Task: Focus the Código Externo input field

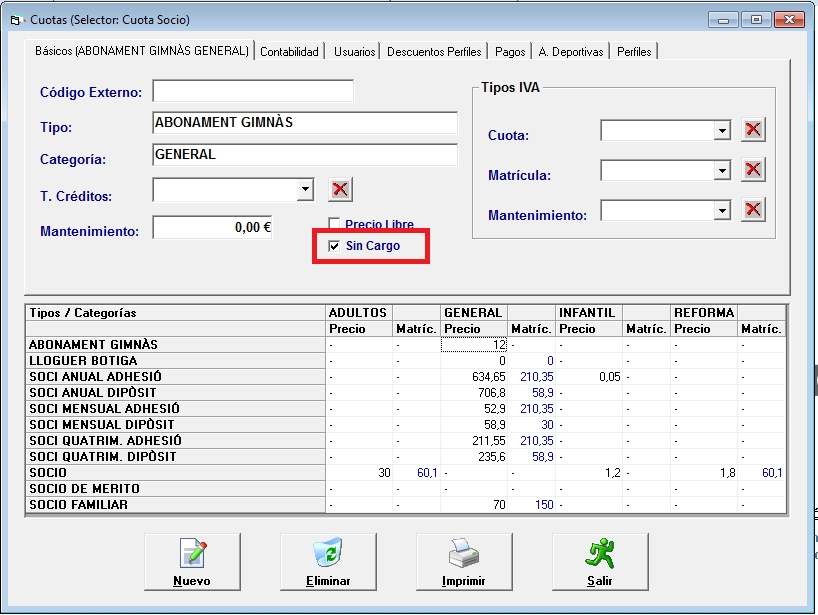Action: tap(253, 91)
